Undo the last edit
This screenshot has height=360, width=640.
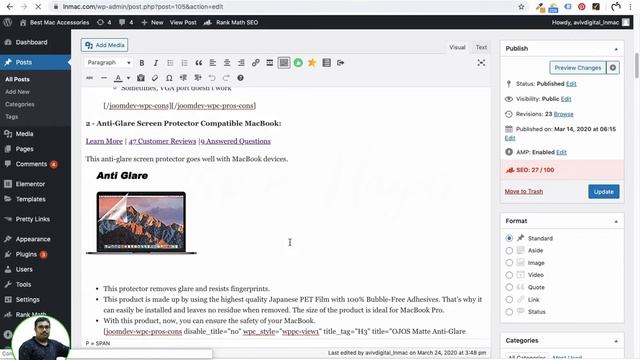pos(212,78)
